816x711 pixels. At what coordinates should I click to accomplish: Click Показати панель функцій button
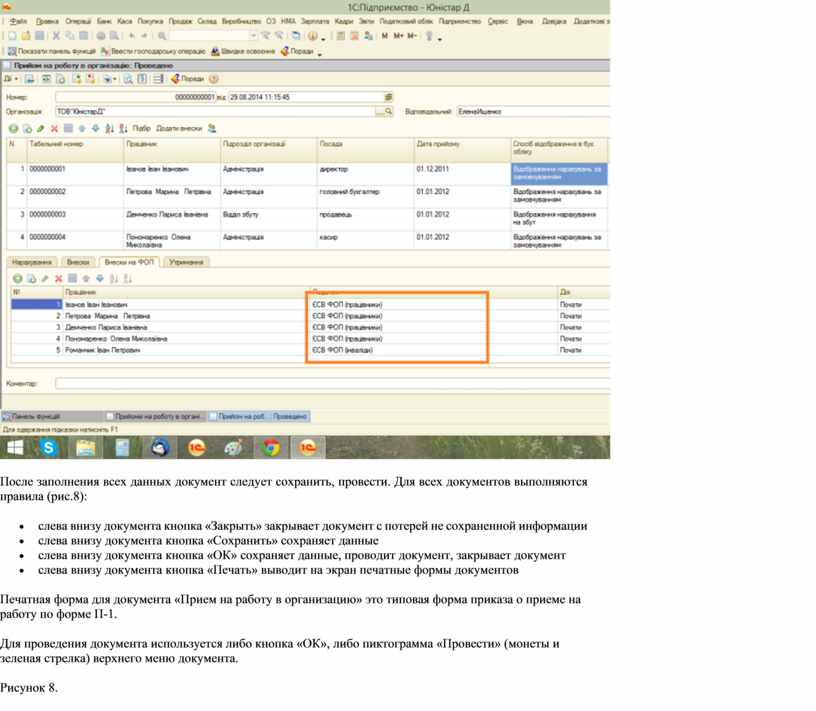52,52
